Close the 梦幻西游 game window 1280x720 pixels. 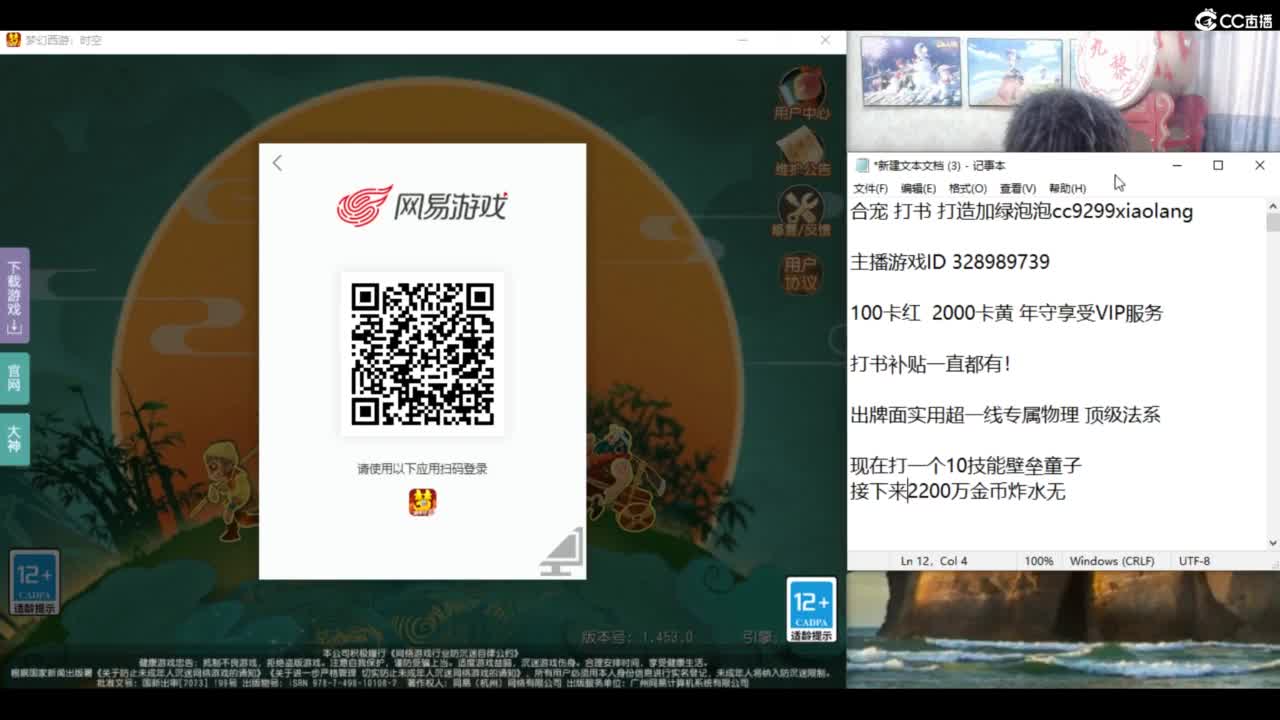click(825, 40)
